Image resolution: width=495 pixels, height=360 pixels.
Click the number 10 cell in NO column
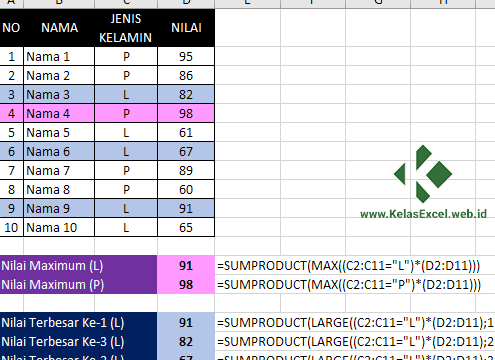point(11,227)
